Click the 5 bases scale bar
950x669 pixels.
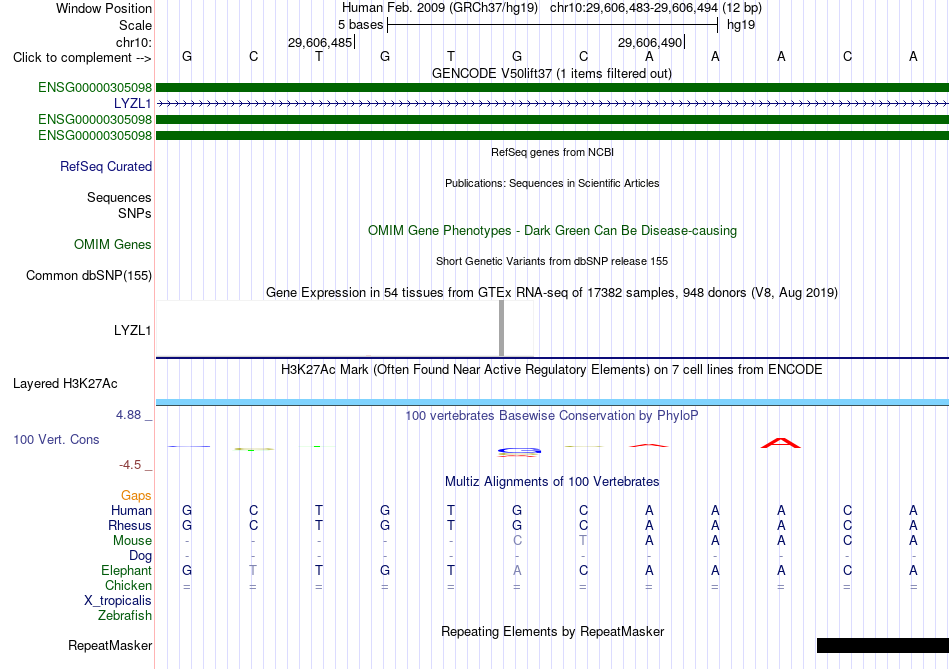553,25
